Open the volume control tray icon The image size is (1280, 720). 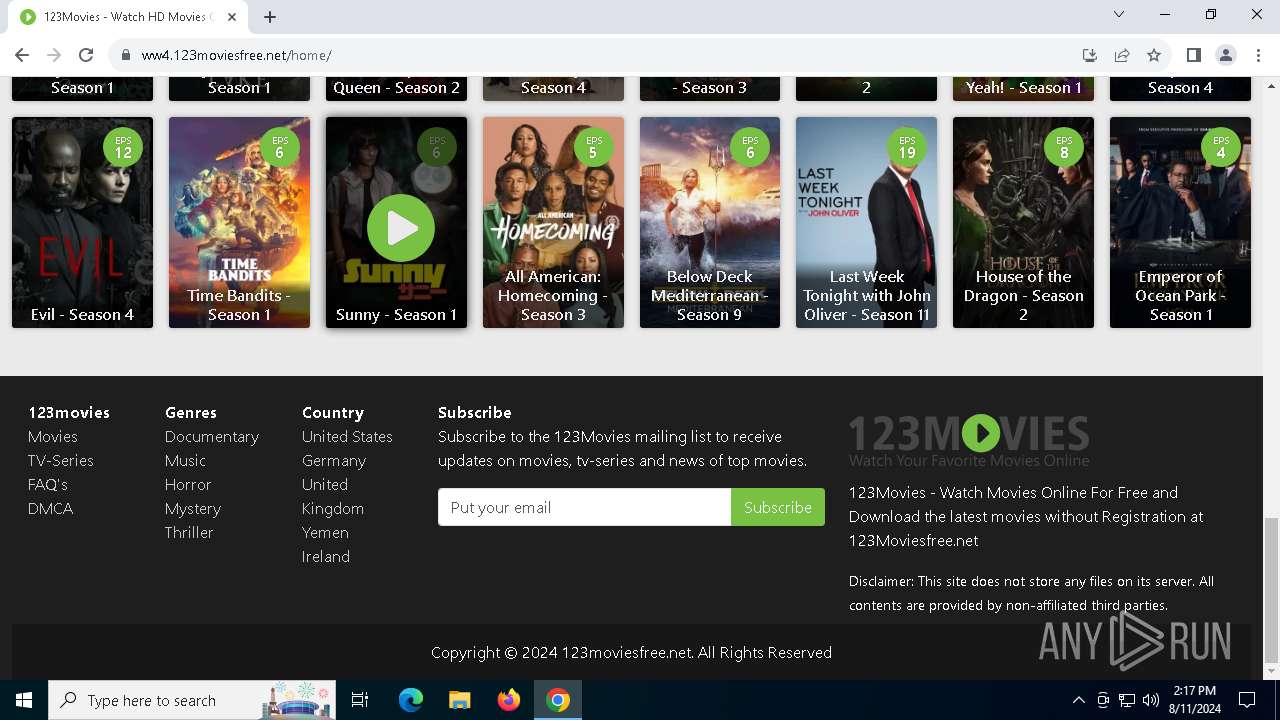[x=1151, y=700]
